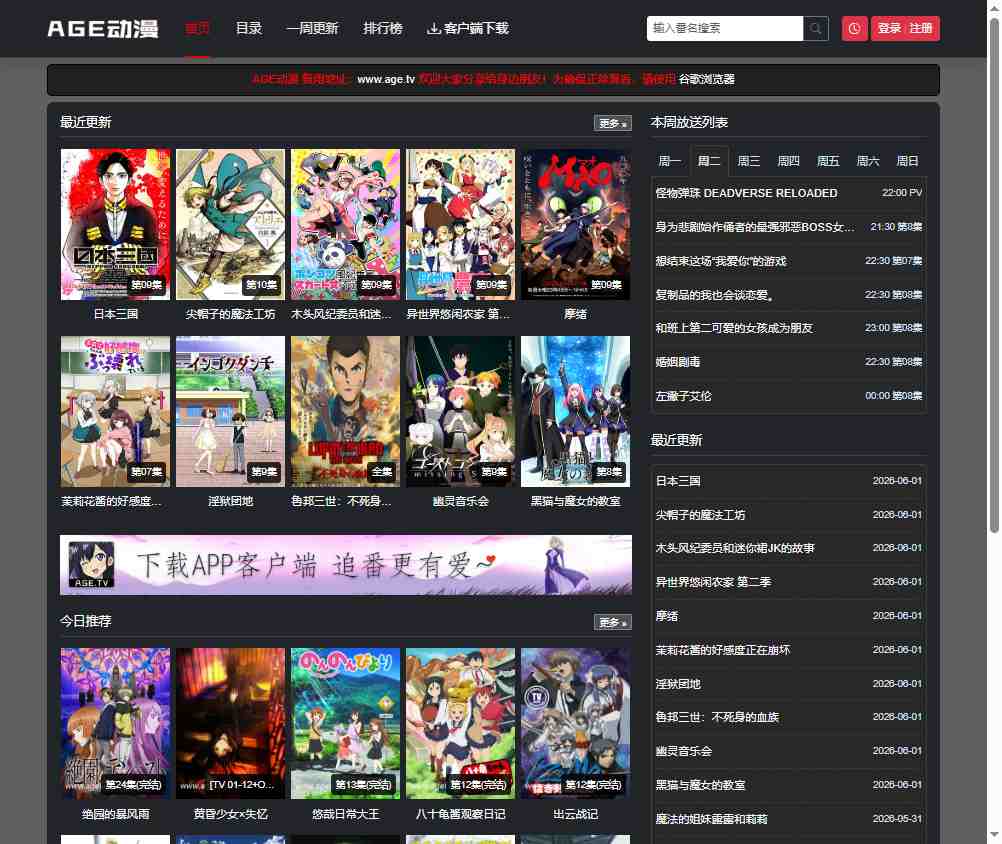Open 尖帽子的魔法工坊 poster thumbnail
The width and height of the screenshot is (1002, 844).
tap(231, 224)
